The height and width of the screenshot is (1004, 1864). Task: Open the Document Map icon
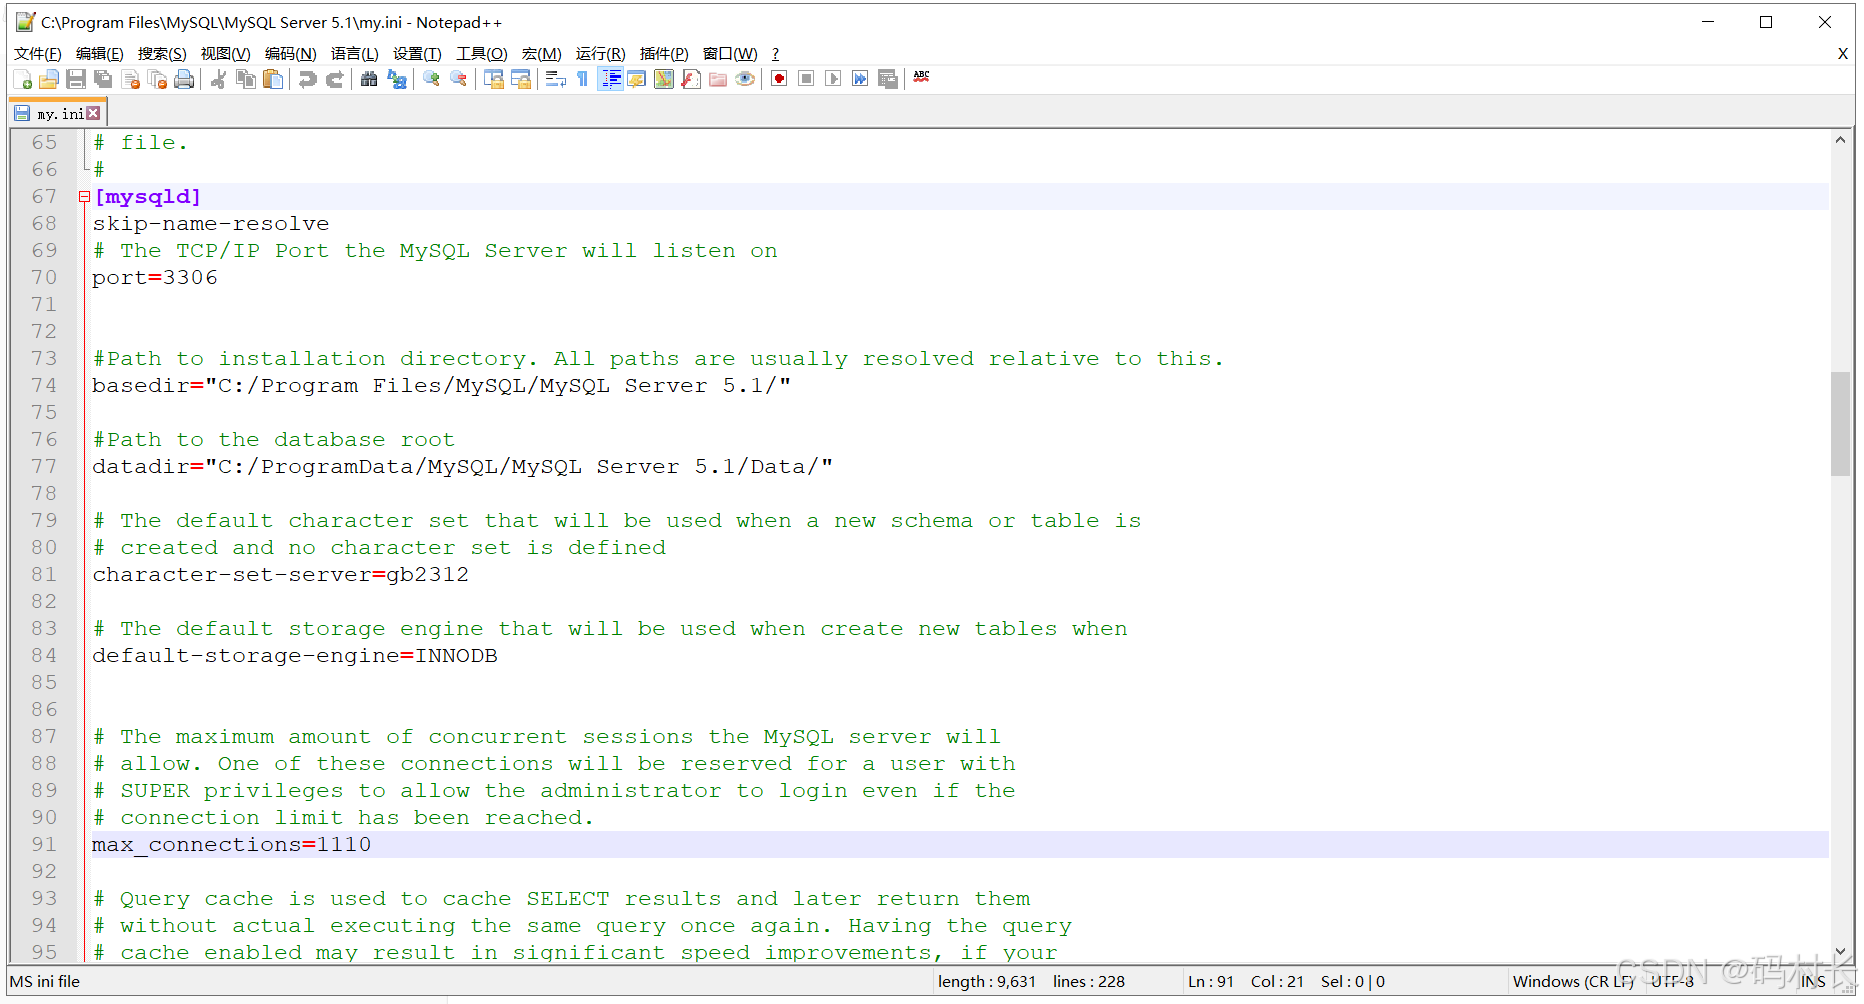point(664,79)
